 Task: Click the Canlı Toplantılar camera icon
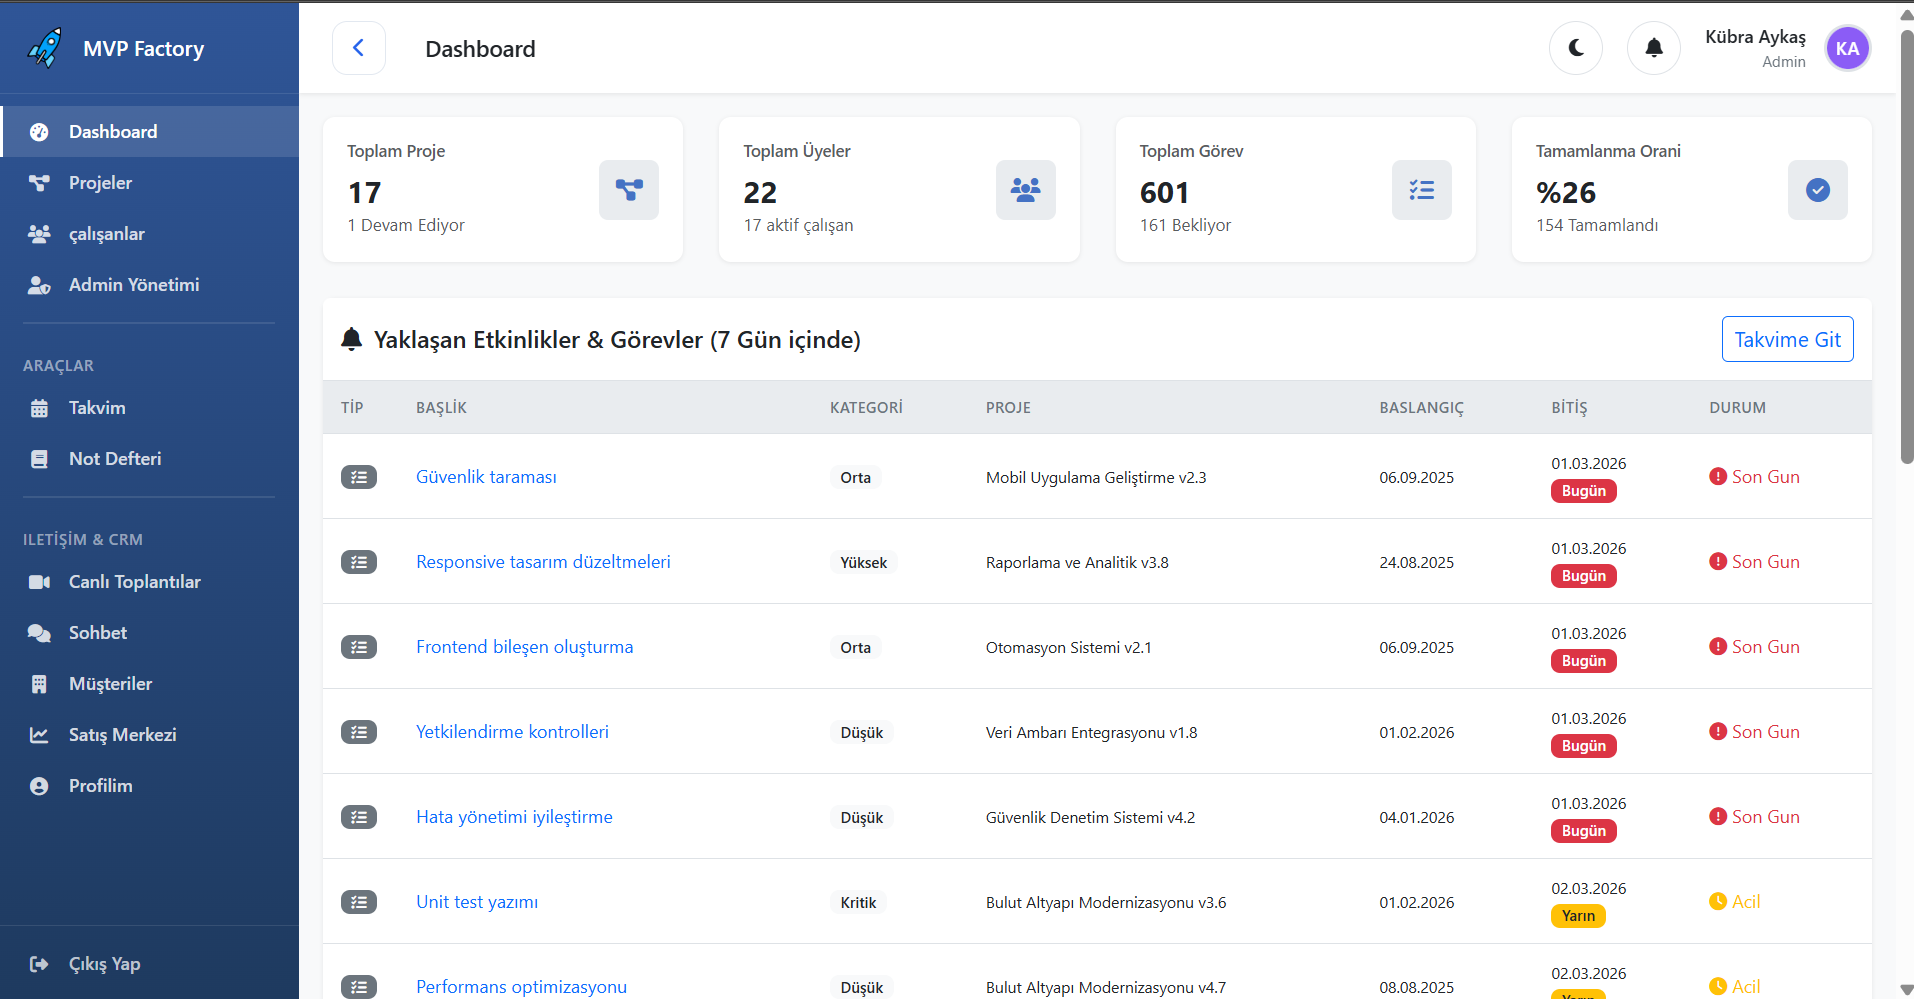(39, 582)
